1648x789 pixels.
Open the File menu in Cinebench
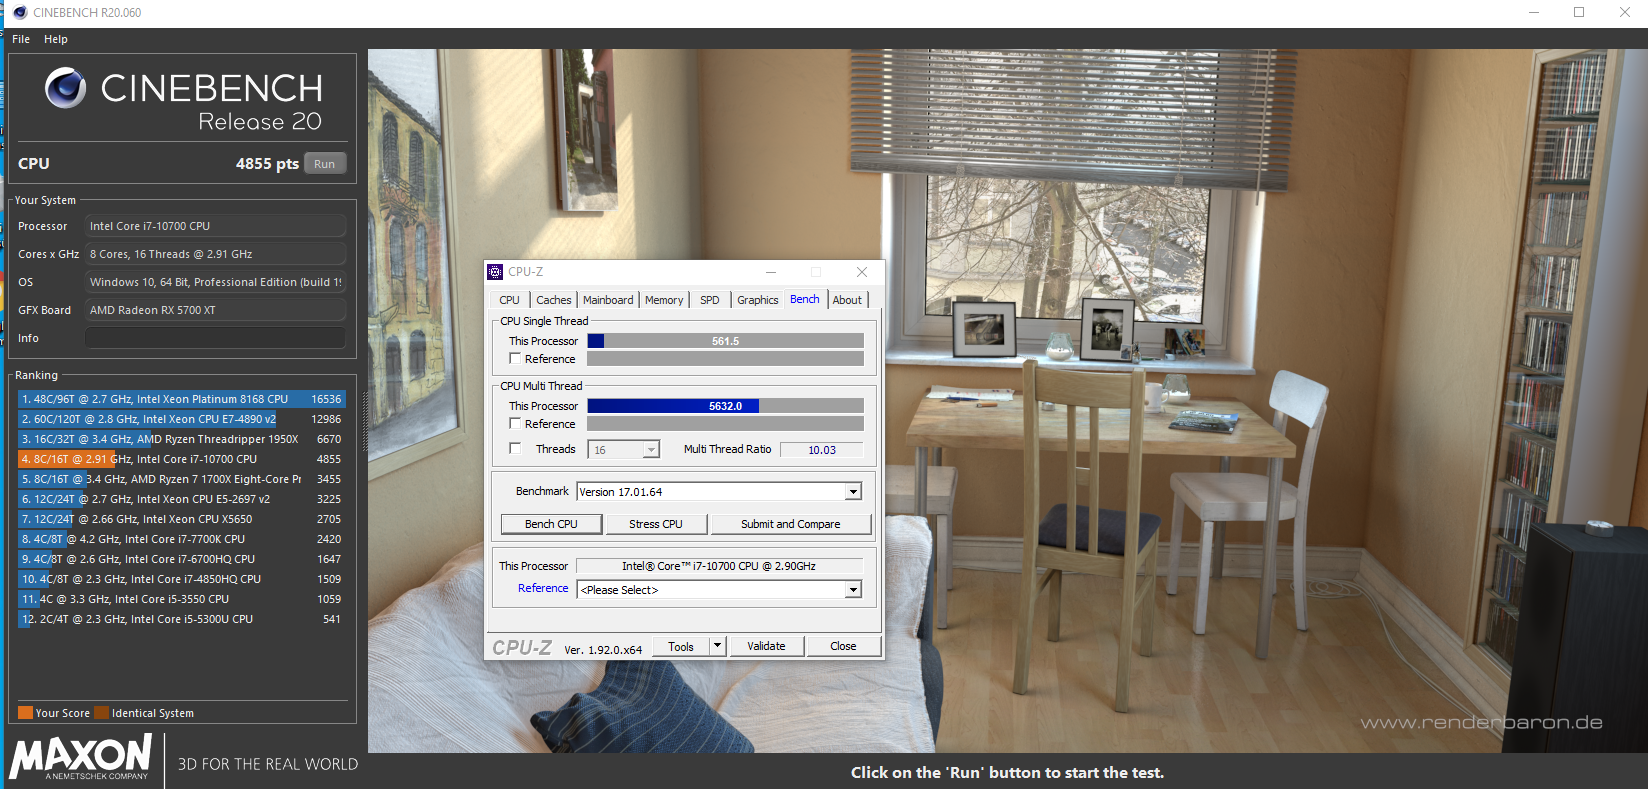[21, 39]
